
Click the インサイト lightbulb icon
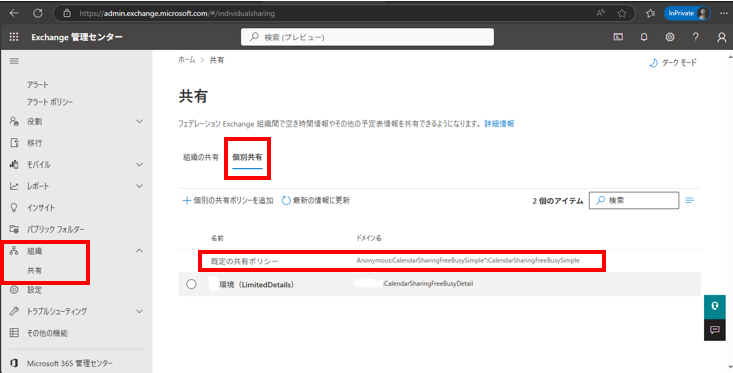[14, 207]
